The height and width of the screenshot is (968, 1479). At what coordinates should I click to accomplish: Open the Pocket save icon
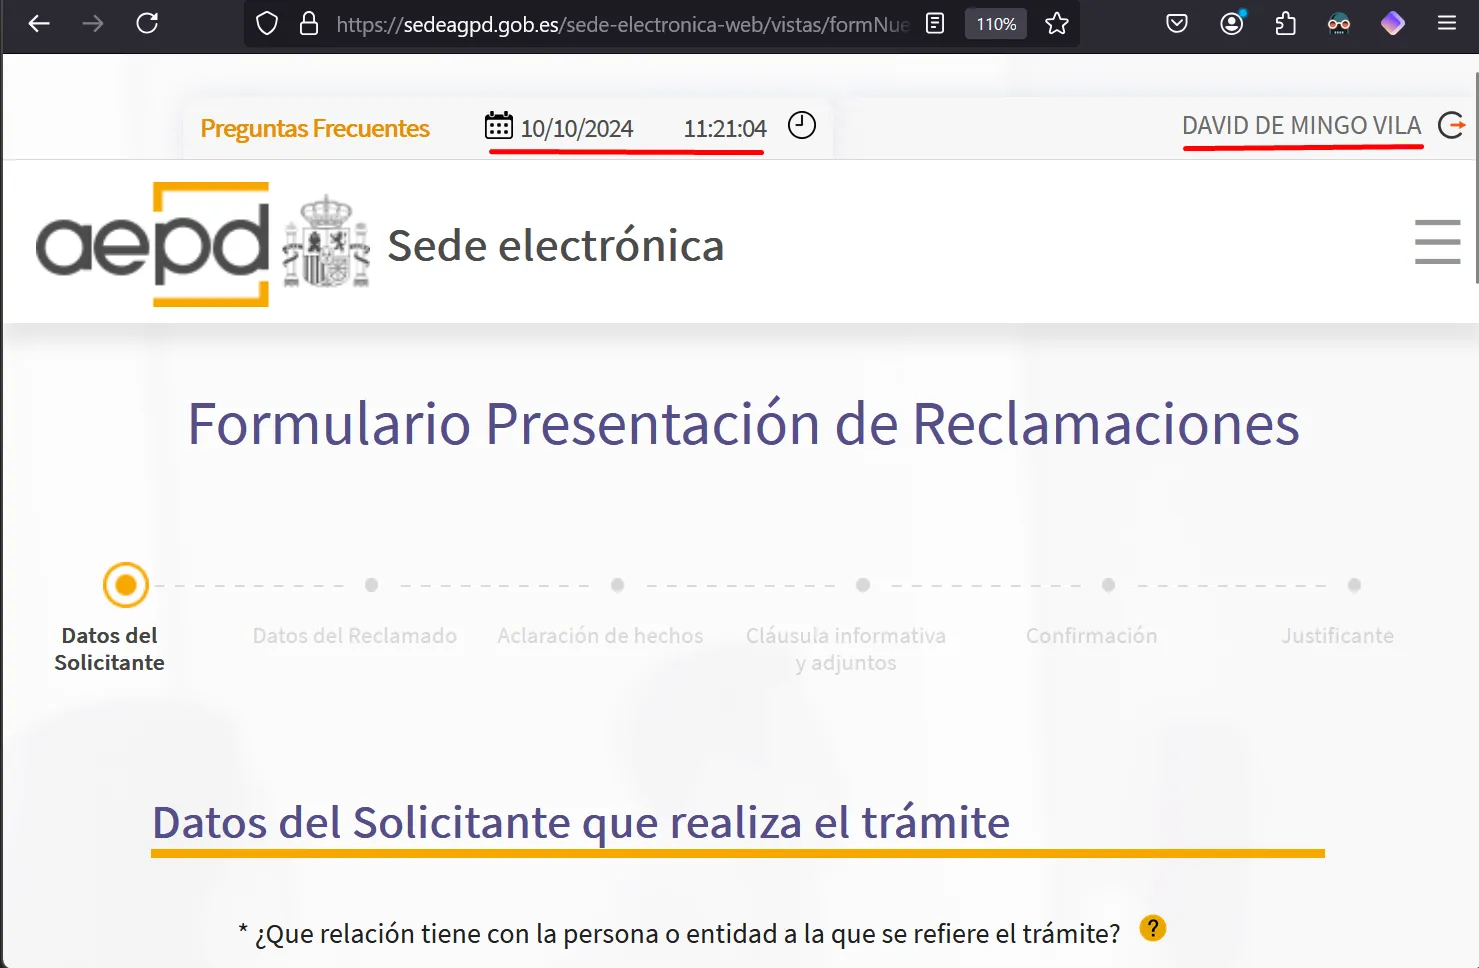[1177, 23]
